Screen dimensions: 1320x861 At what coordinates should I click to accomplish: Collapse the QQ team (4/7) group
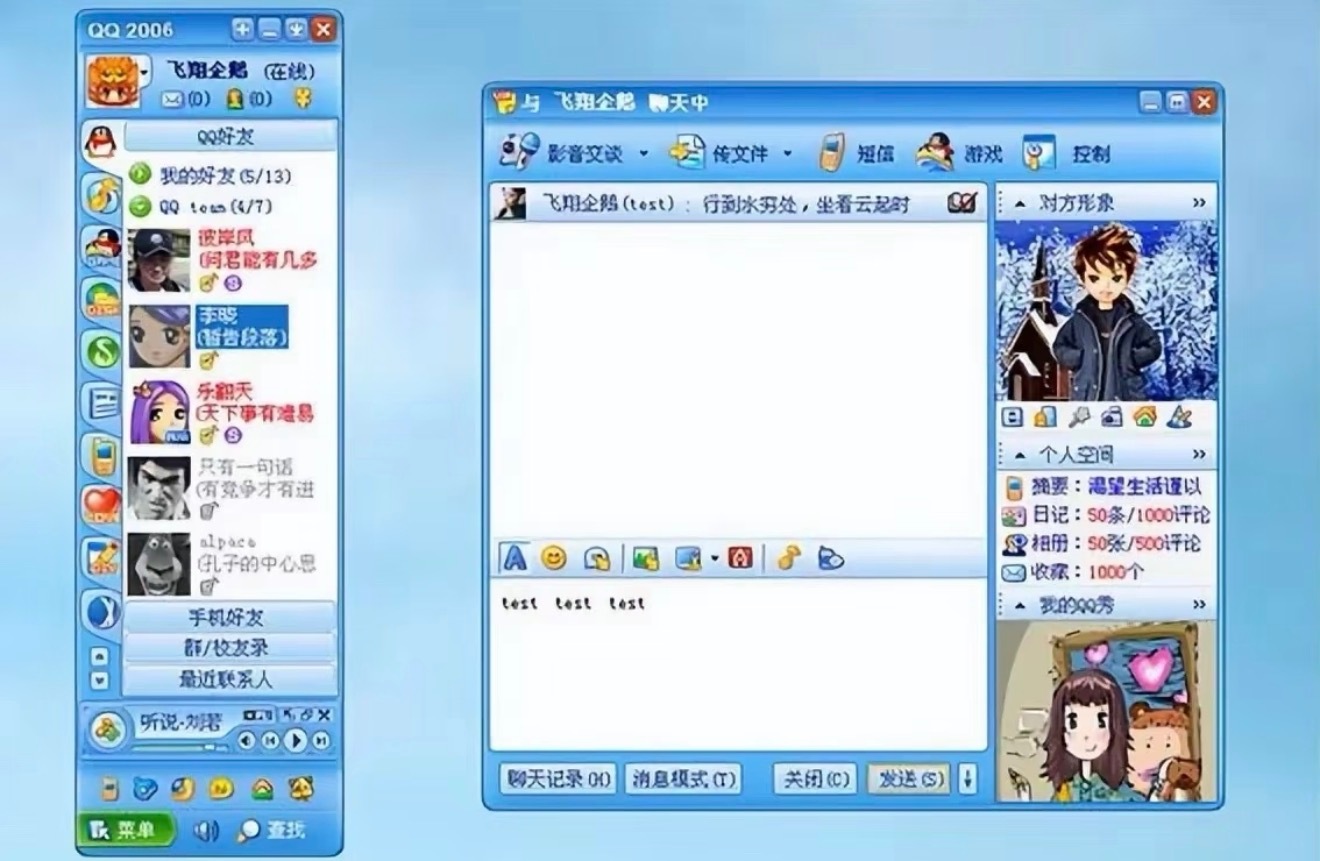[140, 207]
